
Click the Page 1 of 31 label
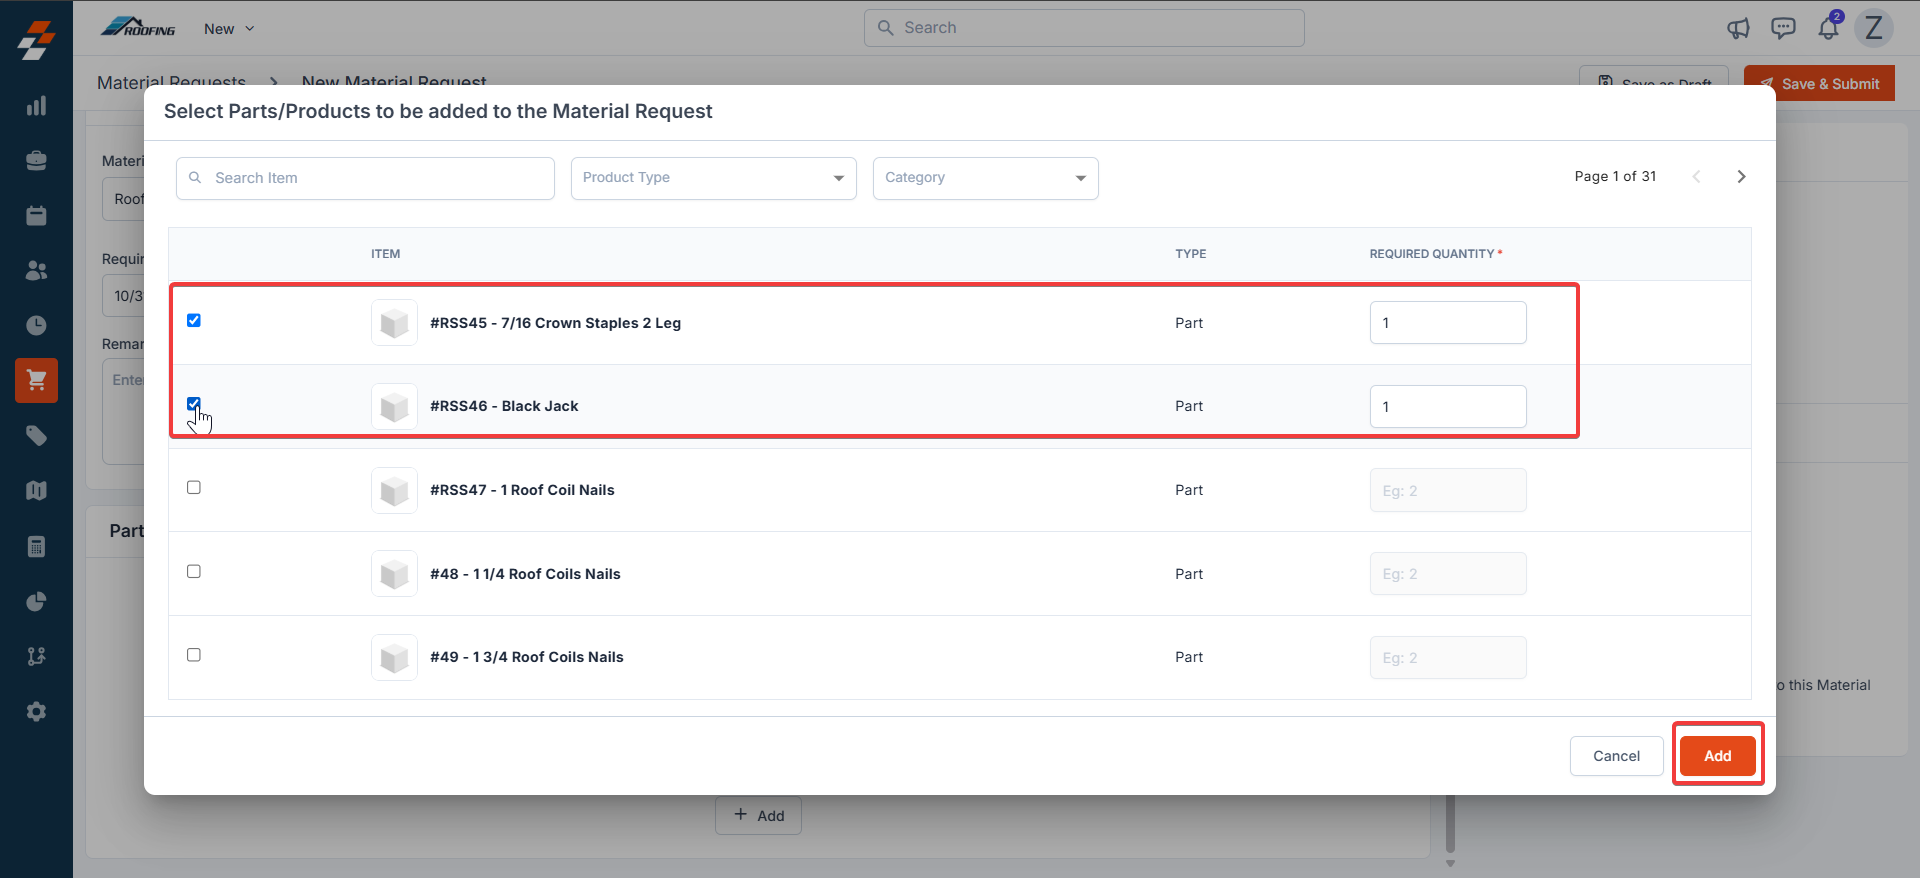point(1615,176)
